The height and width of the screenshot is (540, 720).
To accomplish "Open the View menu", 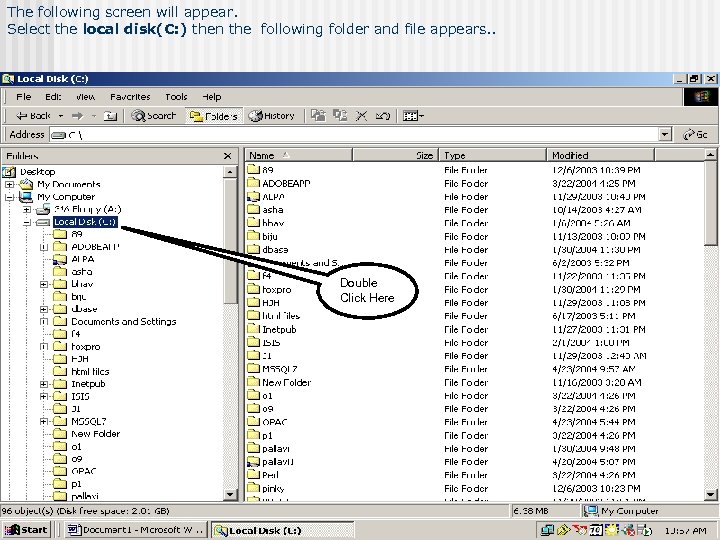I will coord(85,97).
